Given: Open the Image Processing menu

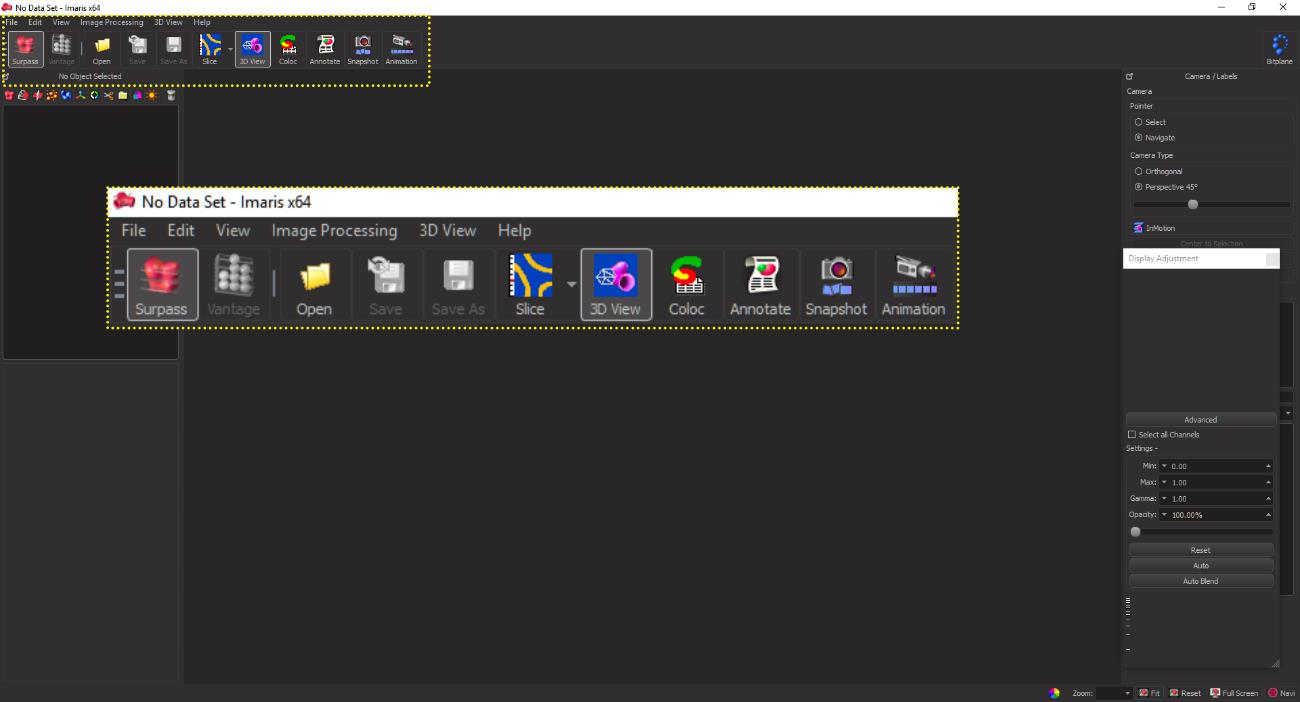Looking at the screenshot, I should pos(112,22).
